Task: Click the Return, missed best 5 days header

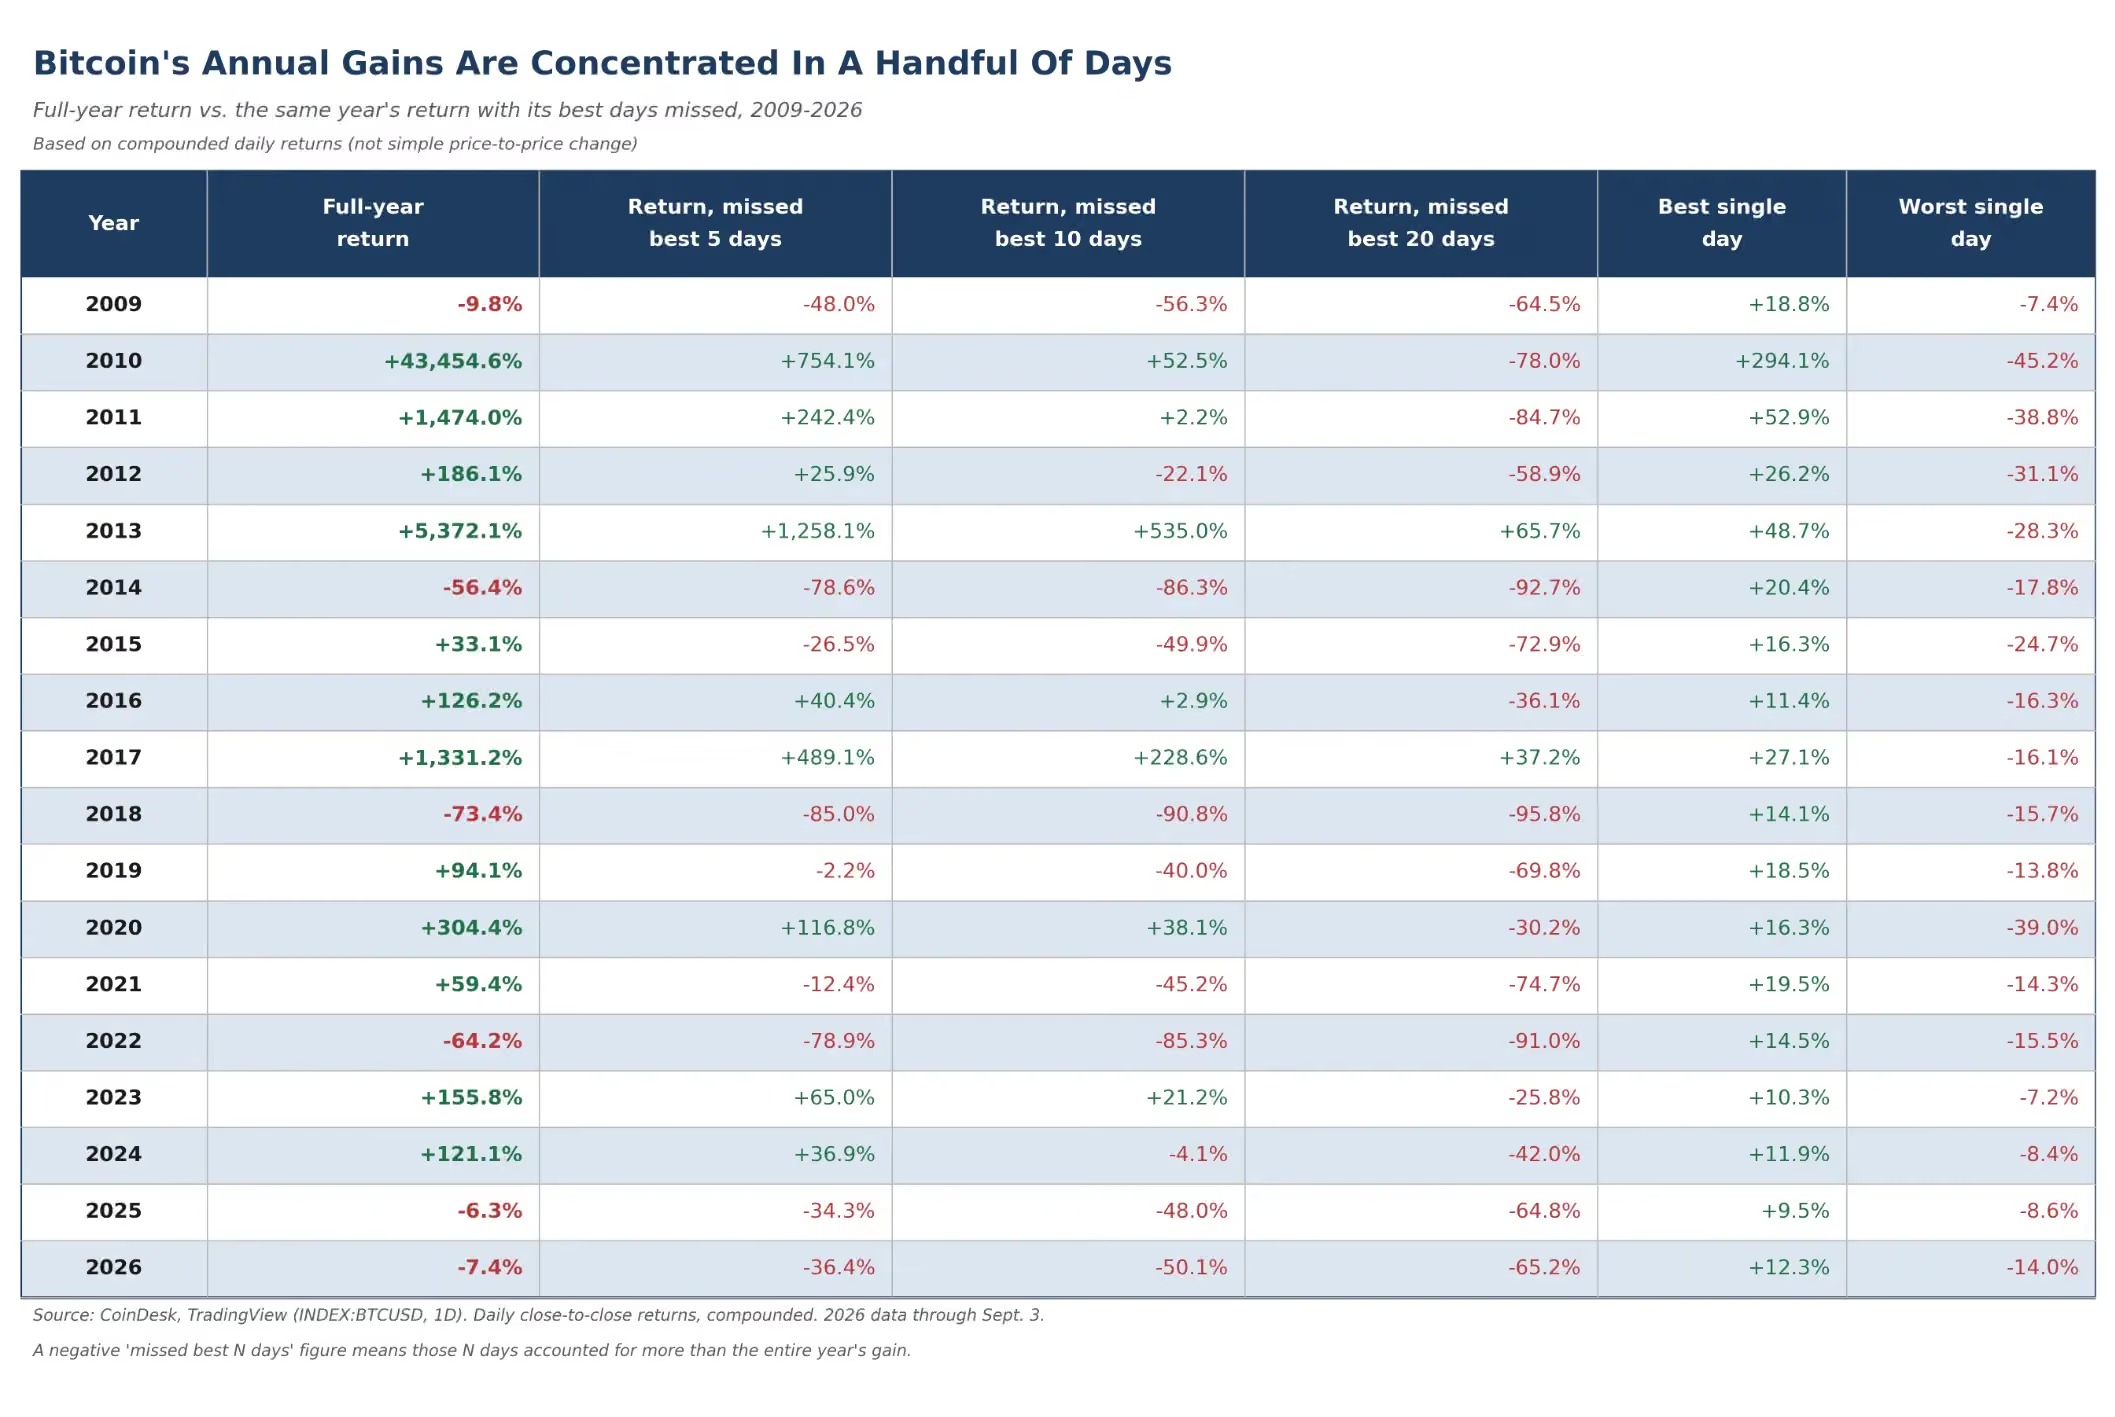Action: pos(715,223)
